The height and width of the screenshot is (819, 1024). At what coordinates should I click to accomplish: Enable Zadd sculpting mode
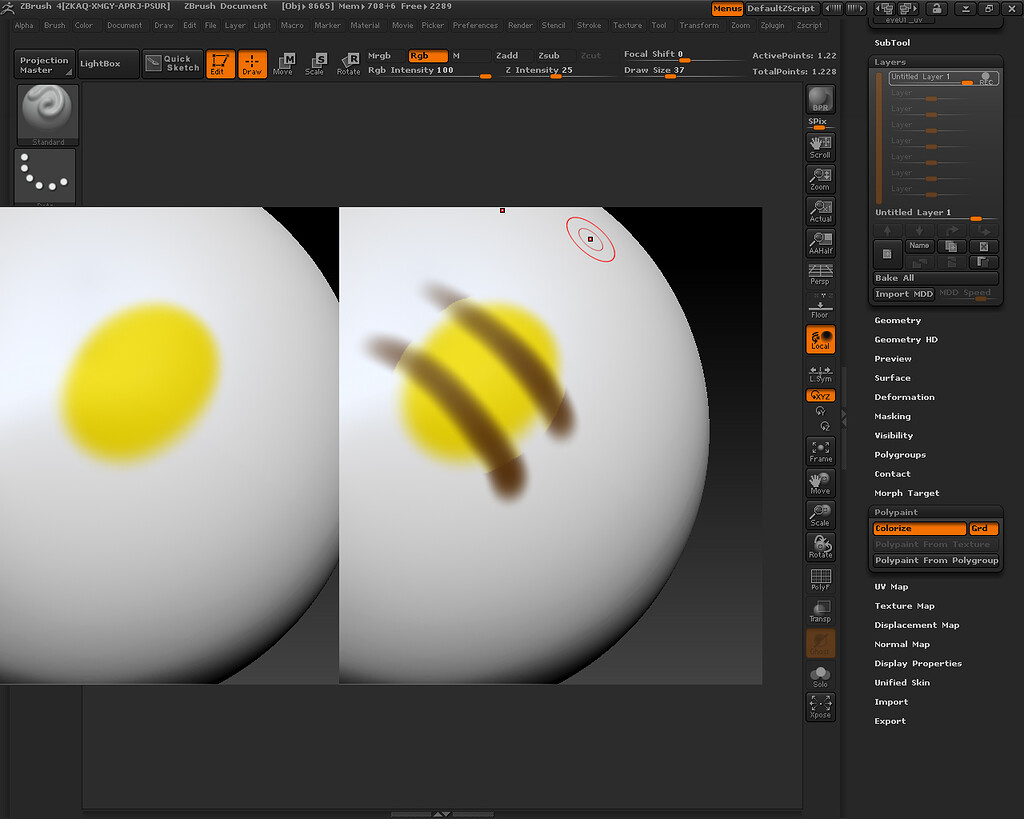pyautogui.click(x=507, y=55)
